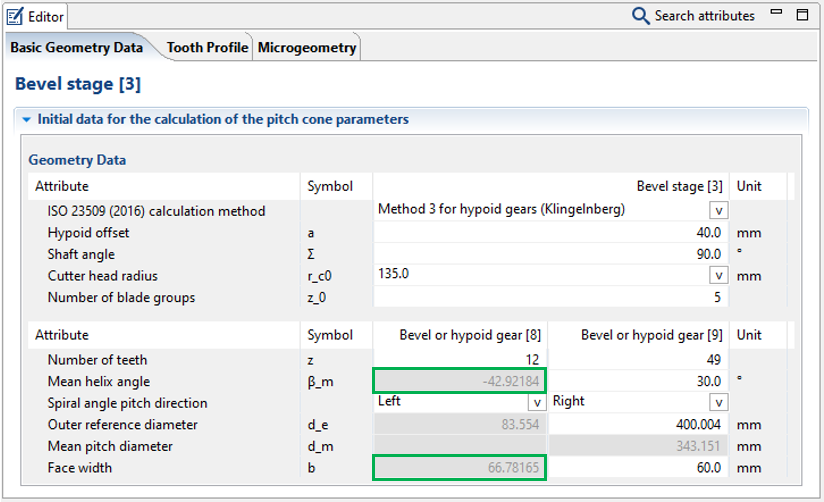Click the Search attributes magnifier icon
The height and width of the screenshot is (502, 824).
(641, 16)
